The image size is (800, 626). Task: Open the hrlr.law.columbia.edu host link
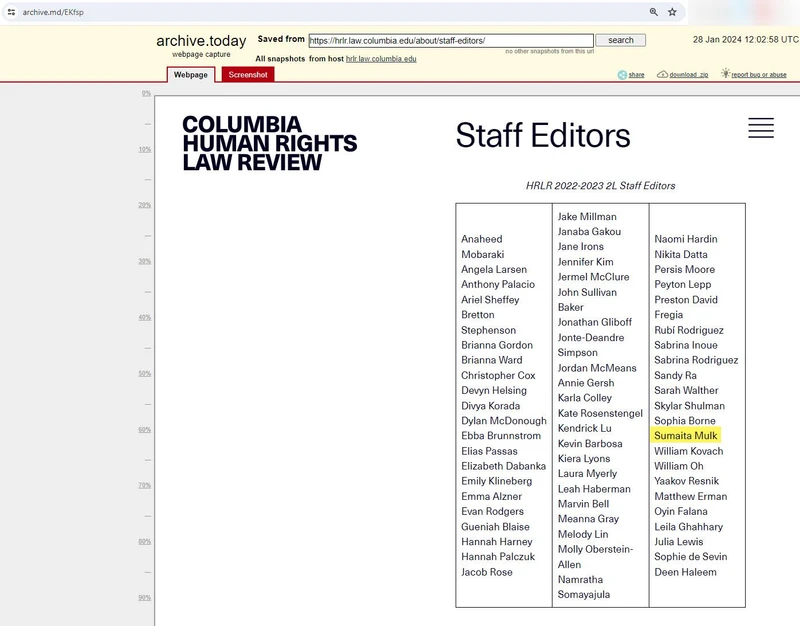point(381,60)
